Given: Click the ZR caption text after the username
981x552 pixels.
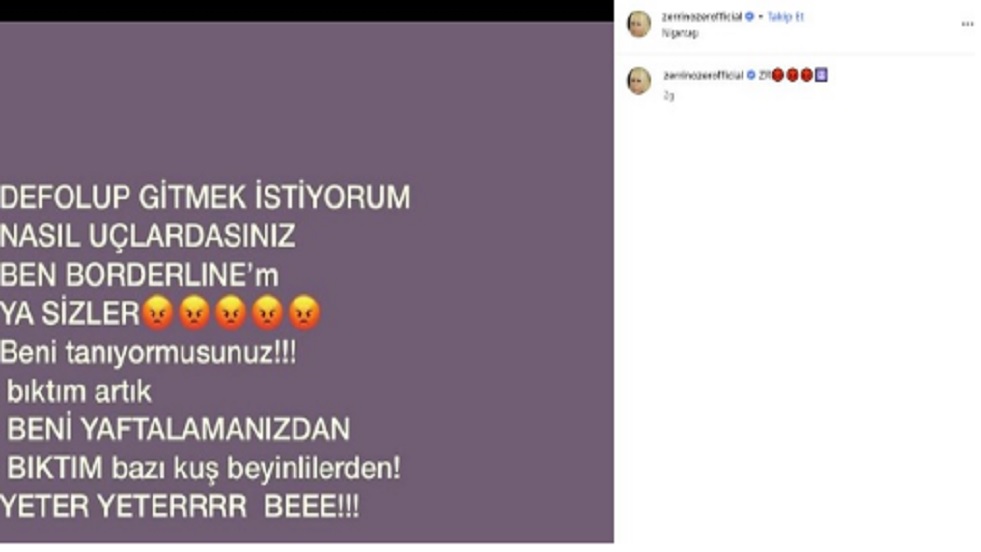Looking at the screenshot, I should pyautogui.click(x=764, y=75).
